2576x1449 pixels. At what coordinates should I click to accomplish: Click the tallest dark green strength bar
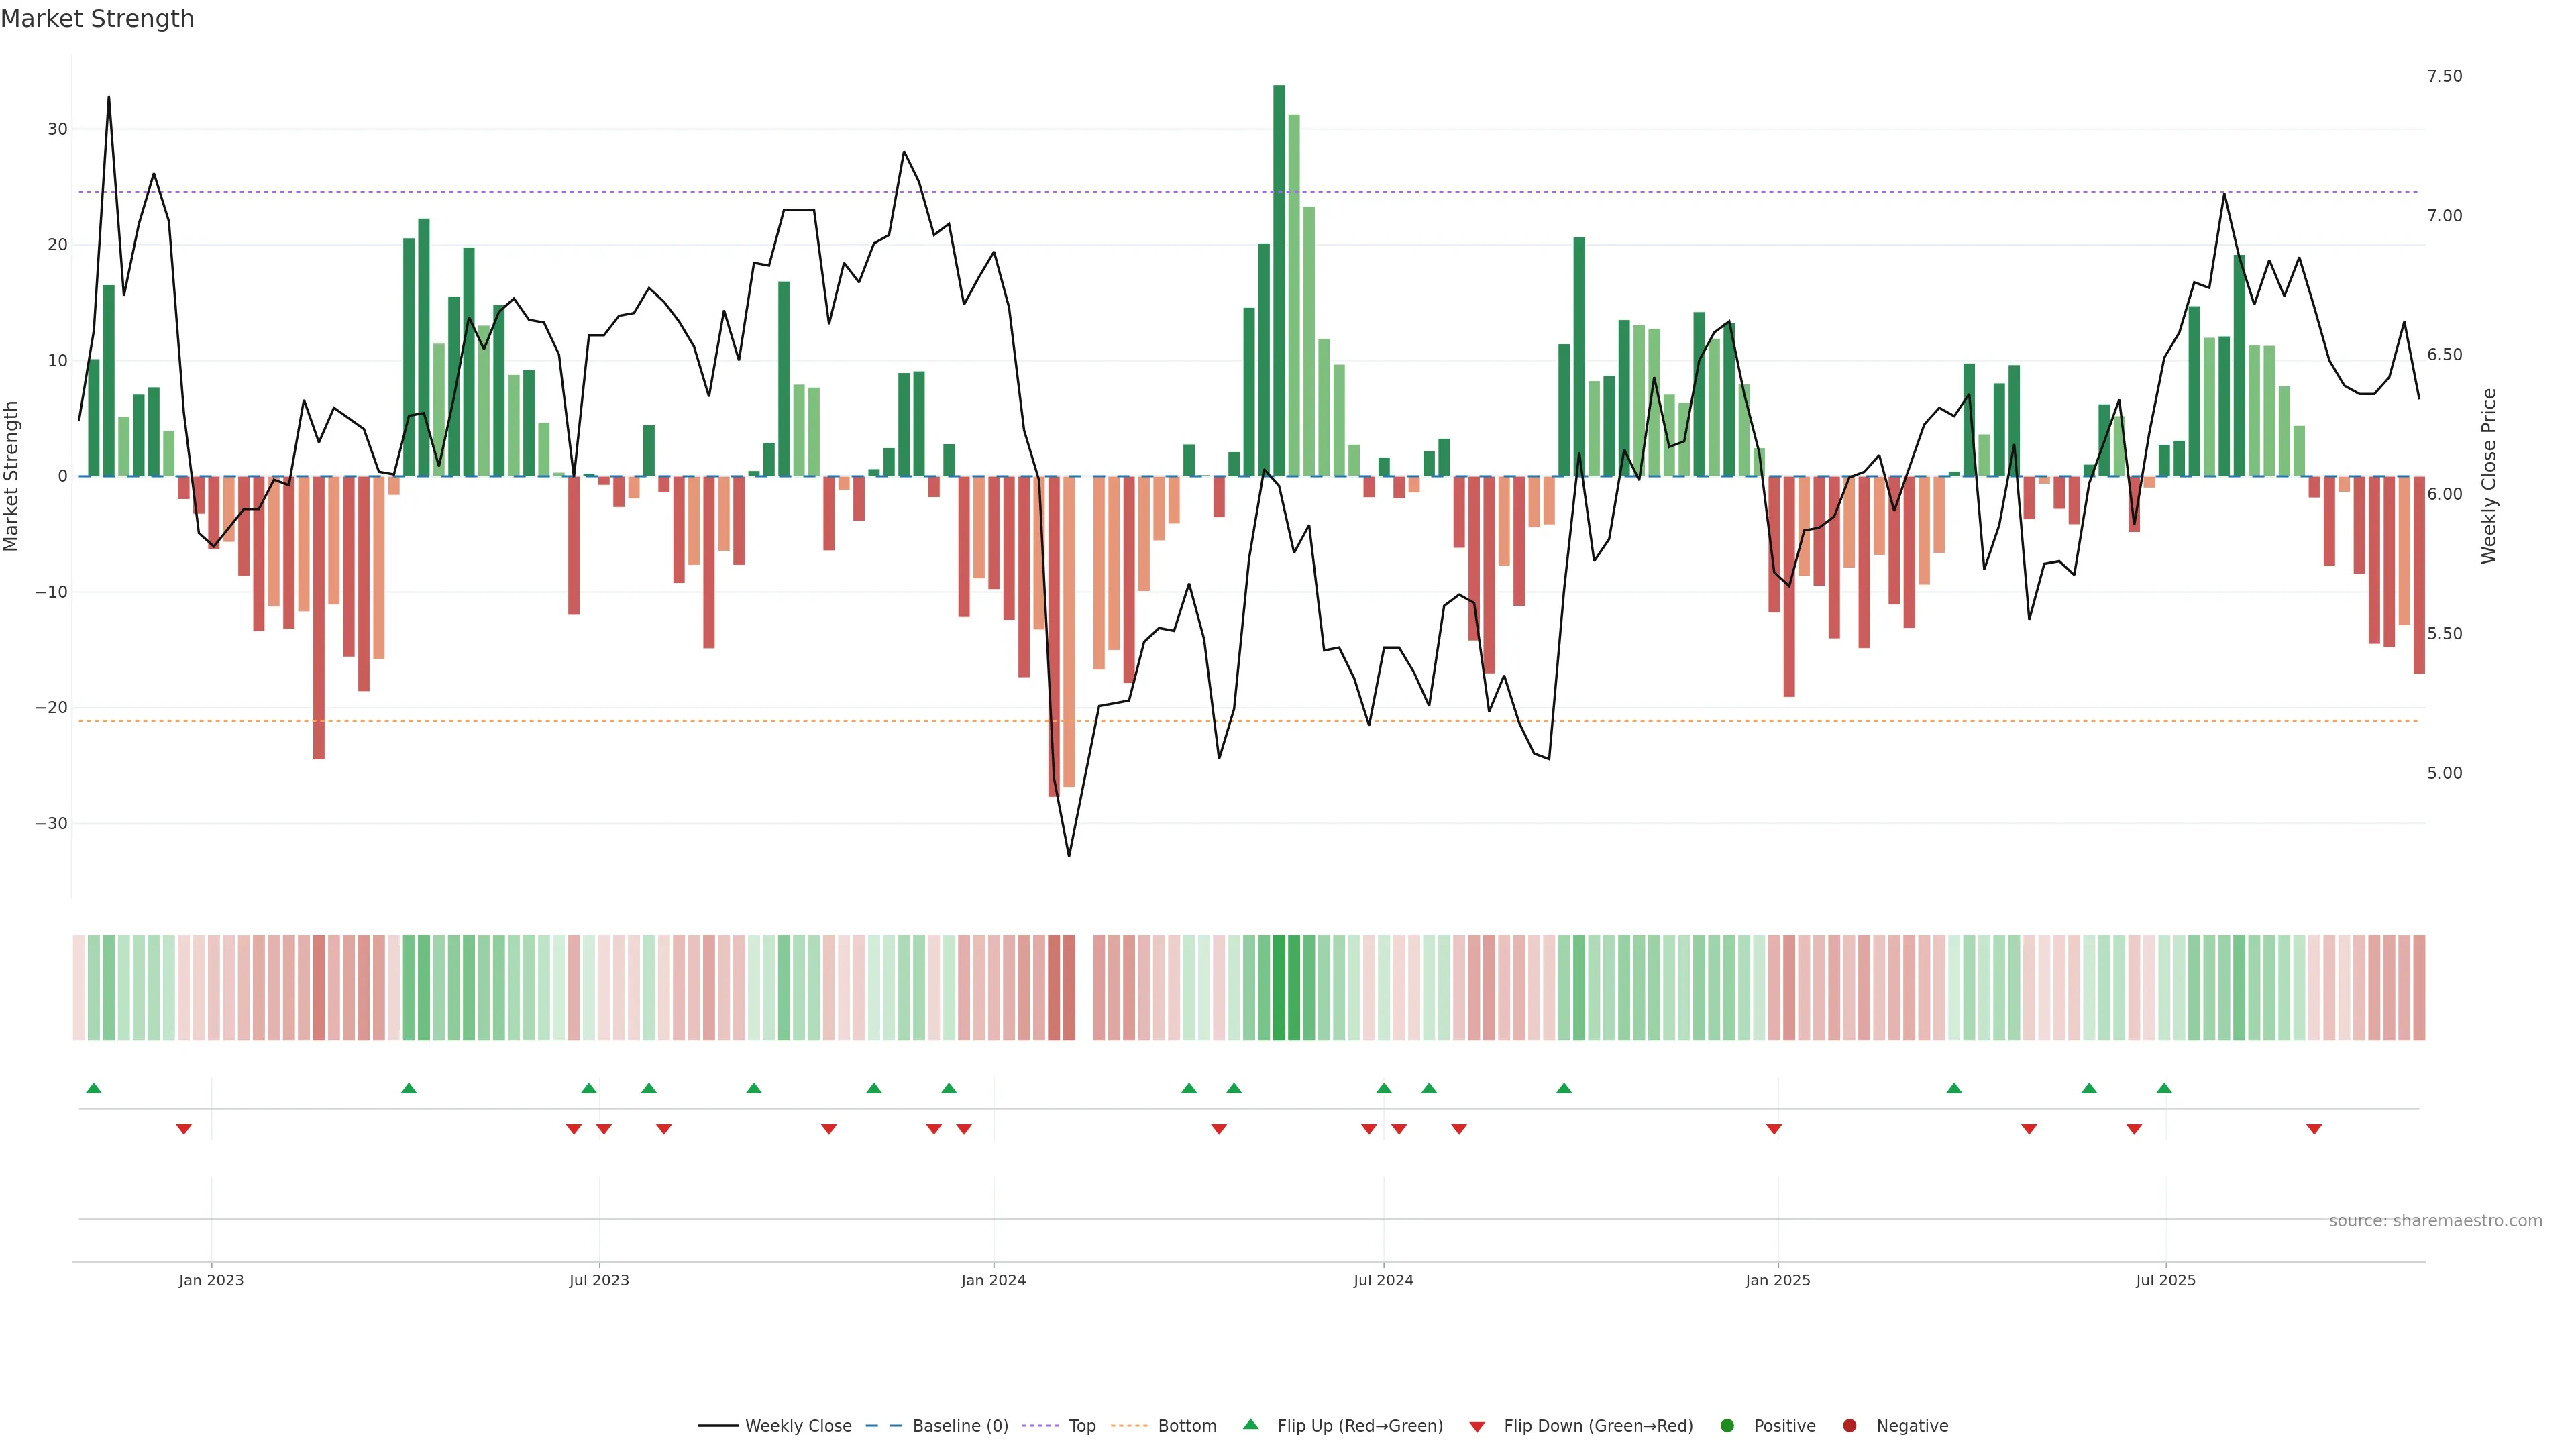click(1279, 280)
